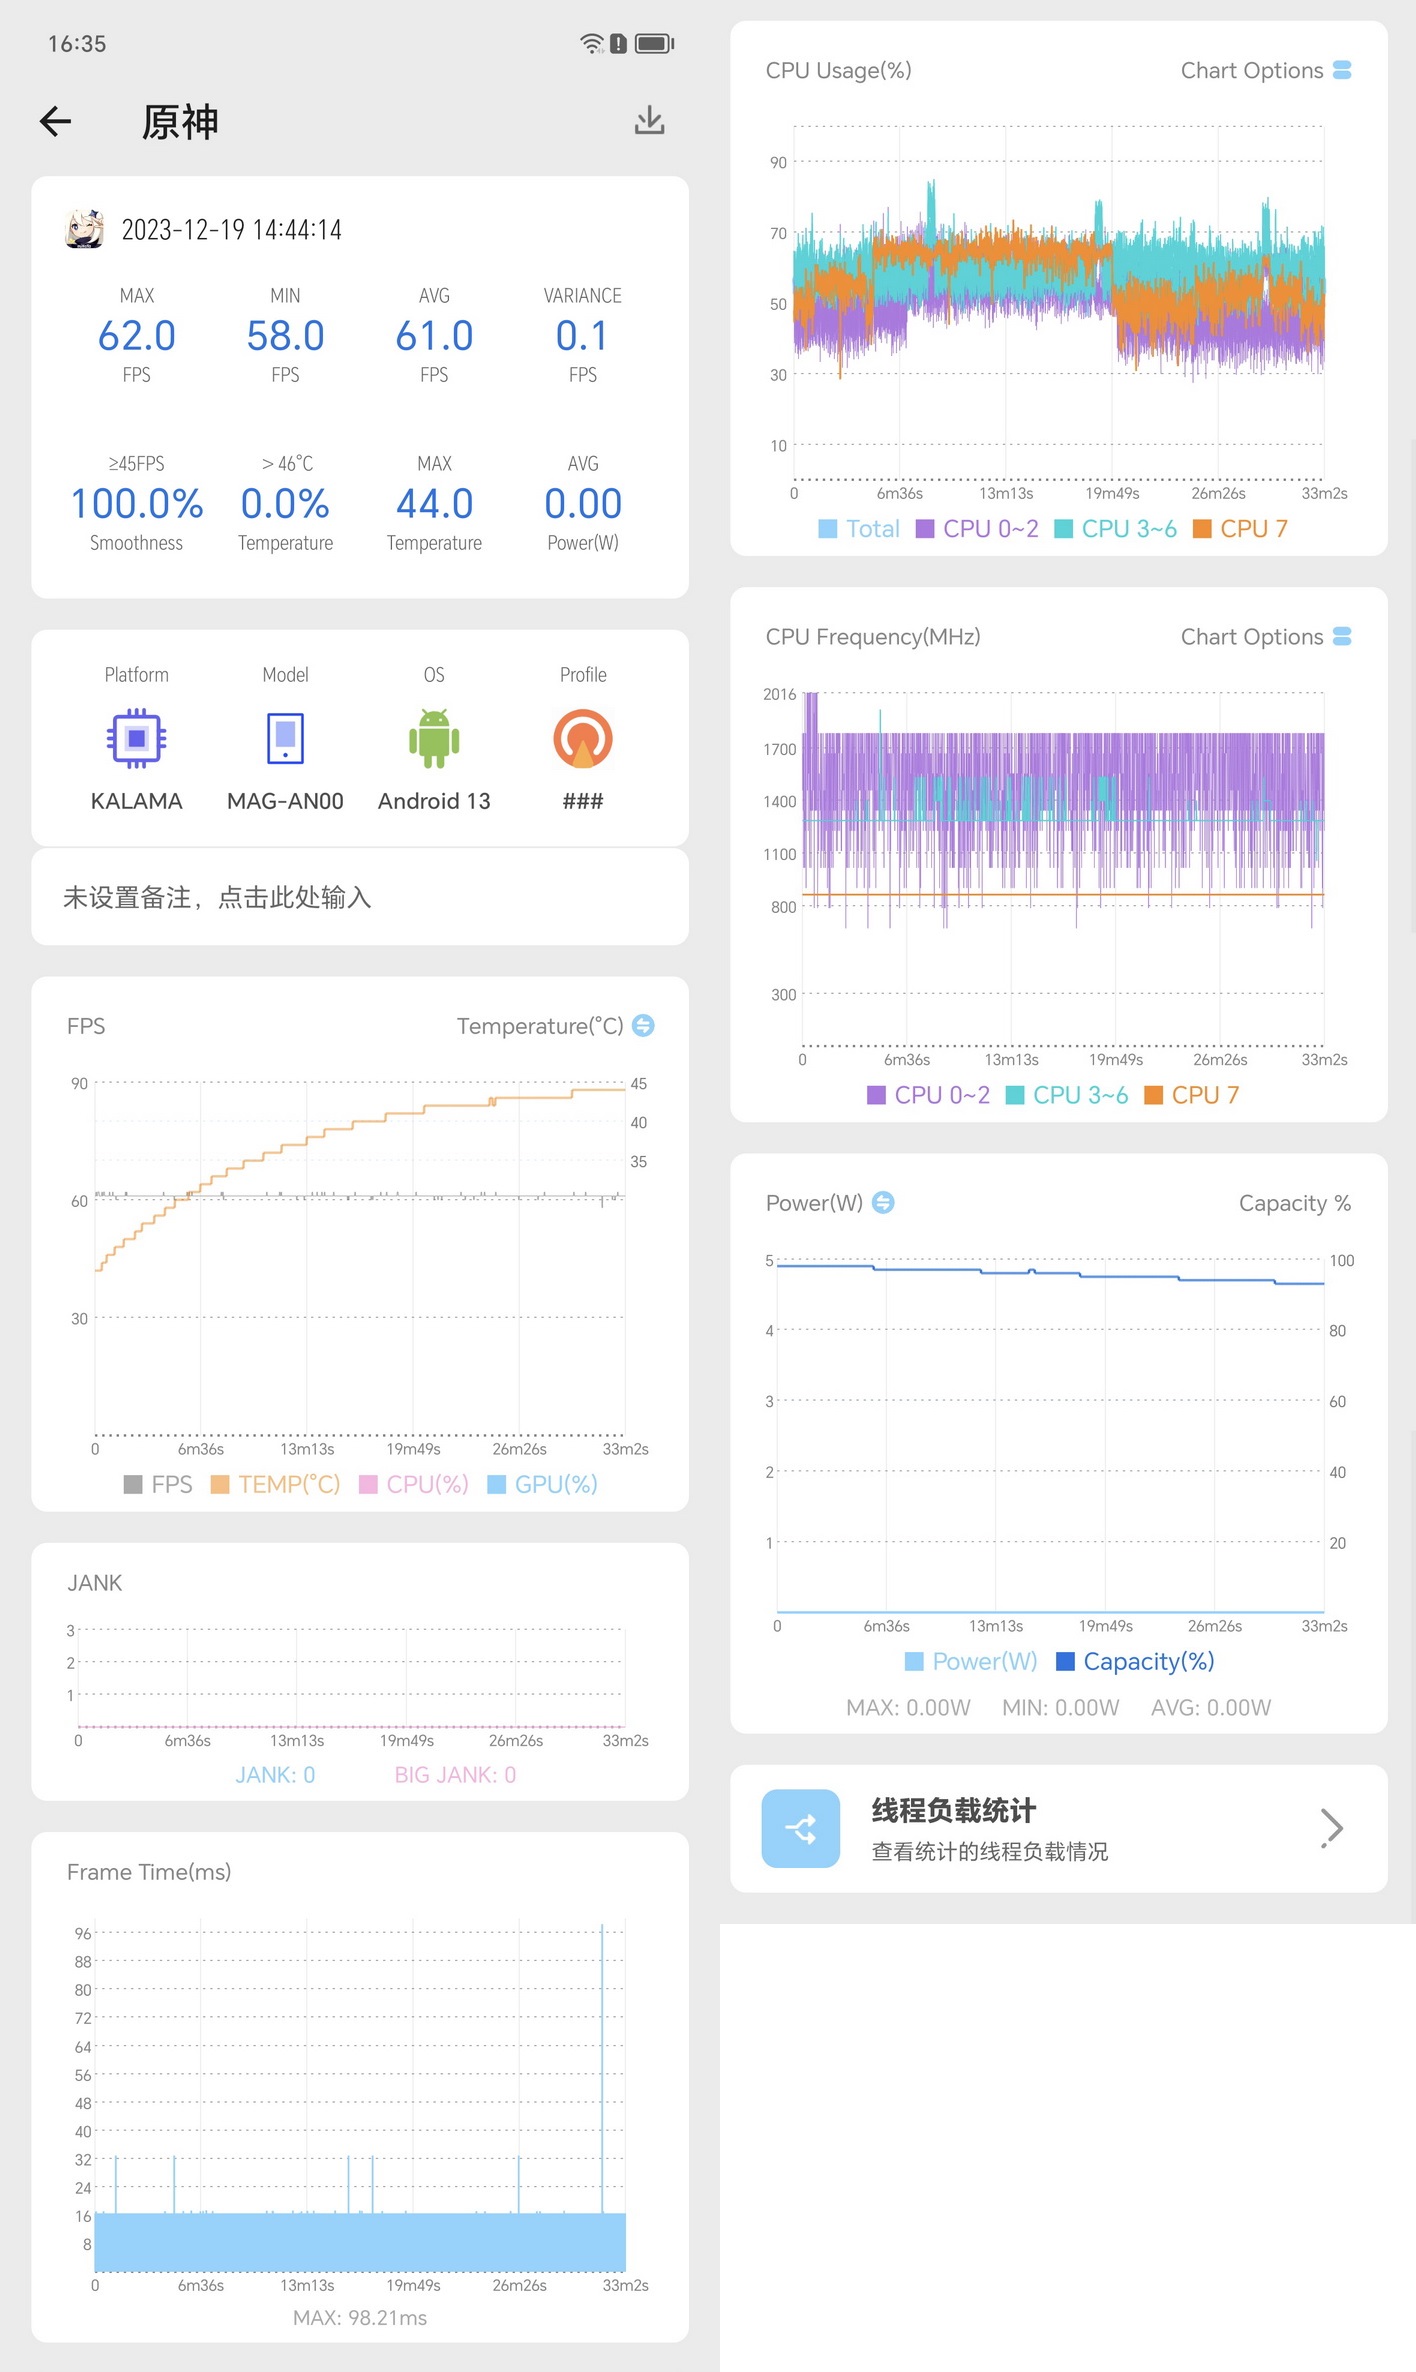The width and height of the screenshot is (1416, 2372).
Task: Toggle CPU 0~2 in CPU Usage legend
Action: pos(977,528)
